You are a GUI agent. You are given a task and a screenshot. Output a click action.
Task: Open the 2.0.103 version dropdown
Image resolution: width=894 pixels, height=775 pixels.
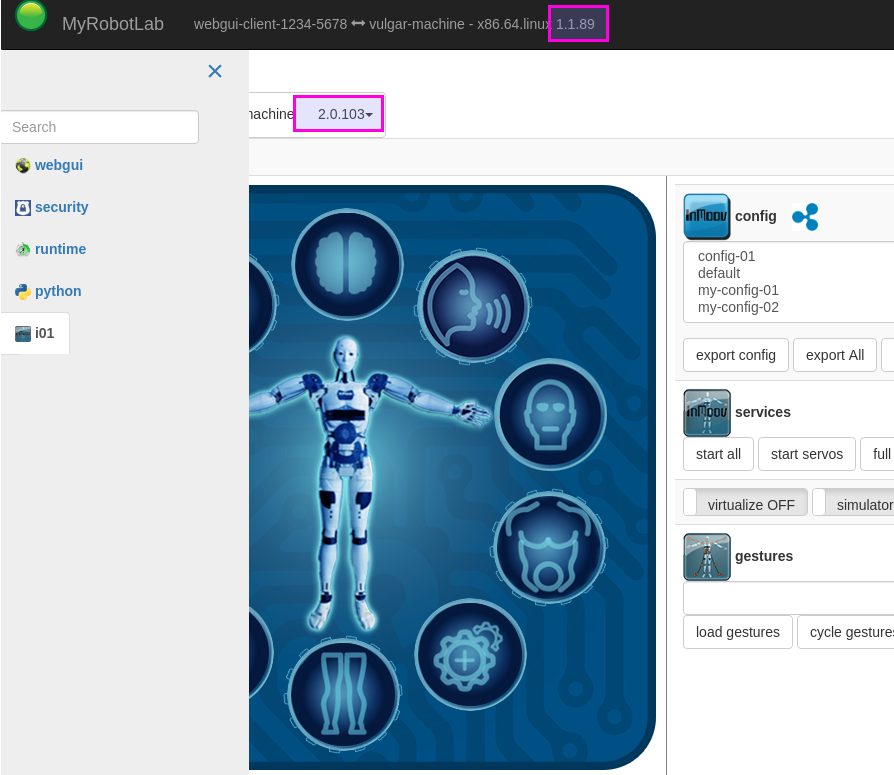(x=345, y=115)
